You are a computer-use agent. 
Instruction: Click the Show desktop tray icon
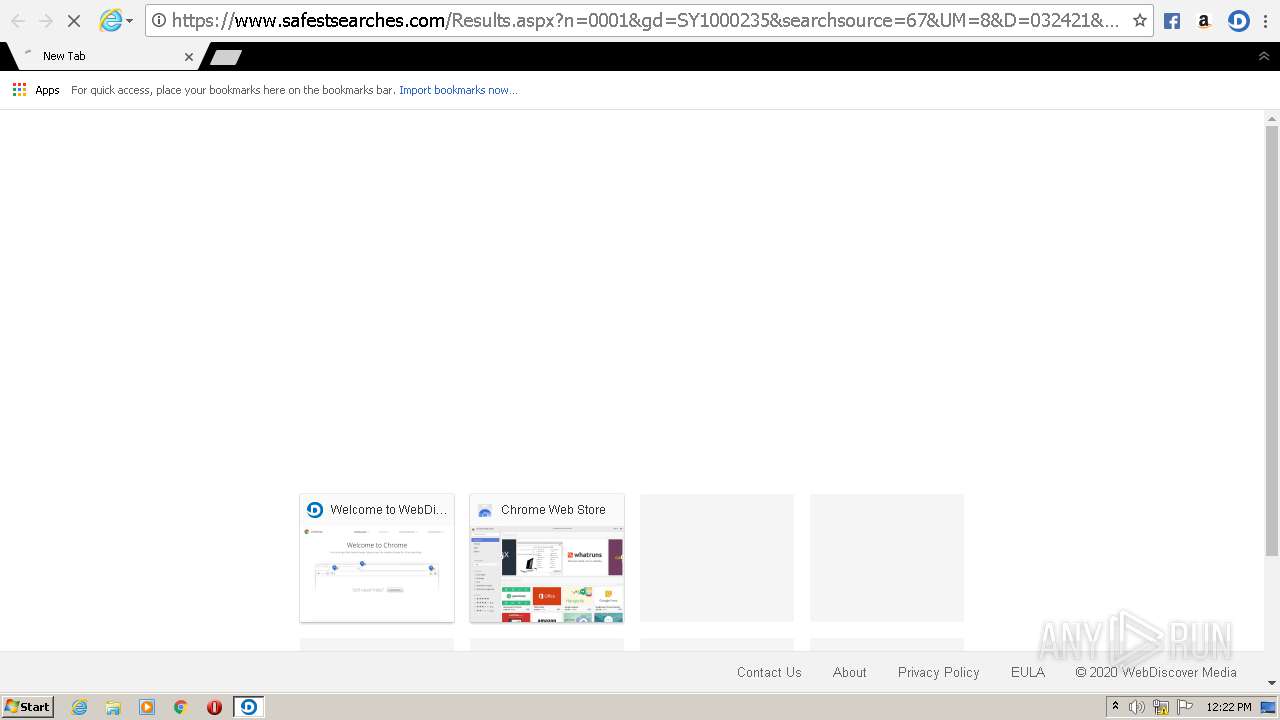(1269, 707)
